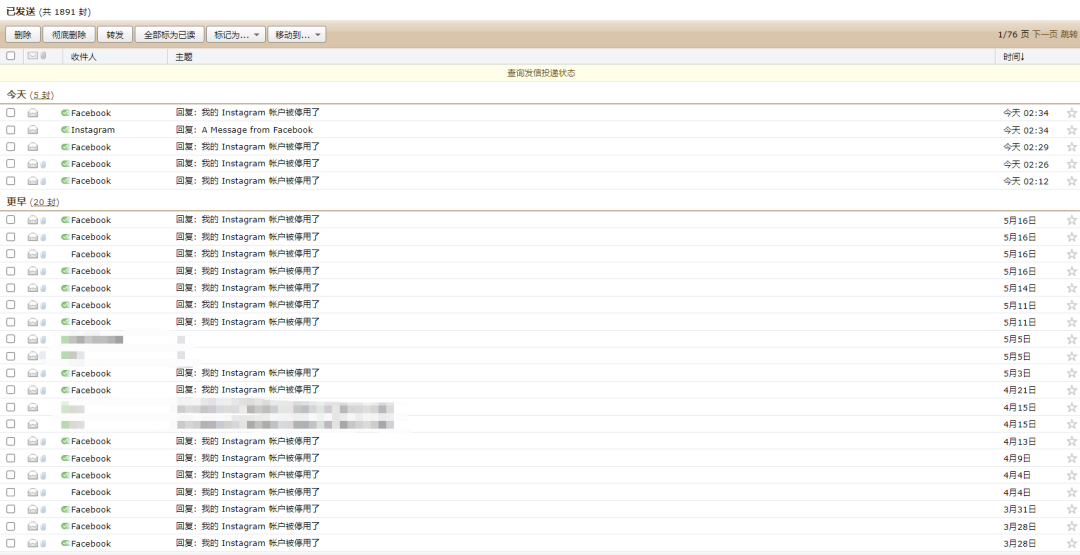Star the Facebook email sent today 02:34
Screen dimensions: 1080x555
(1072, 113)
